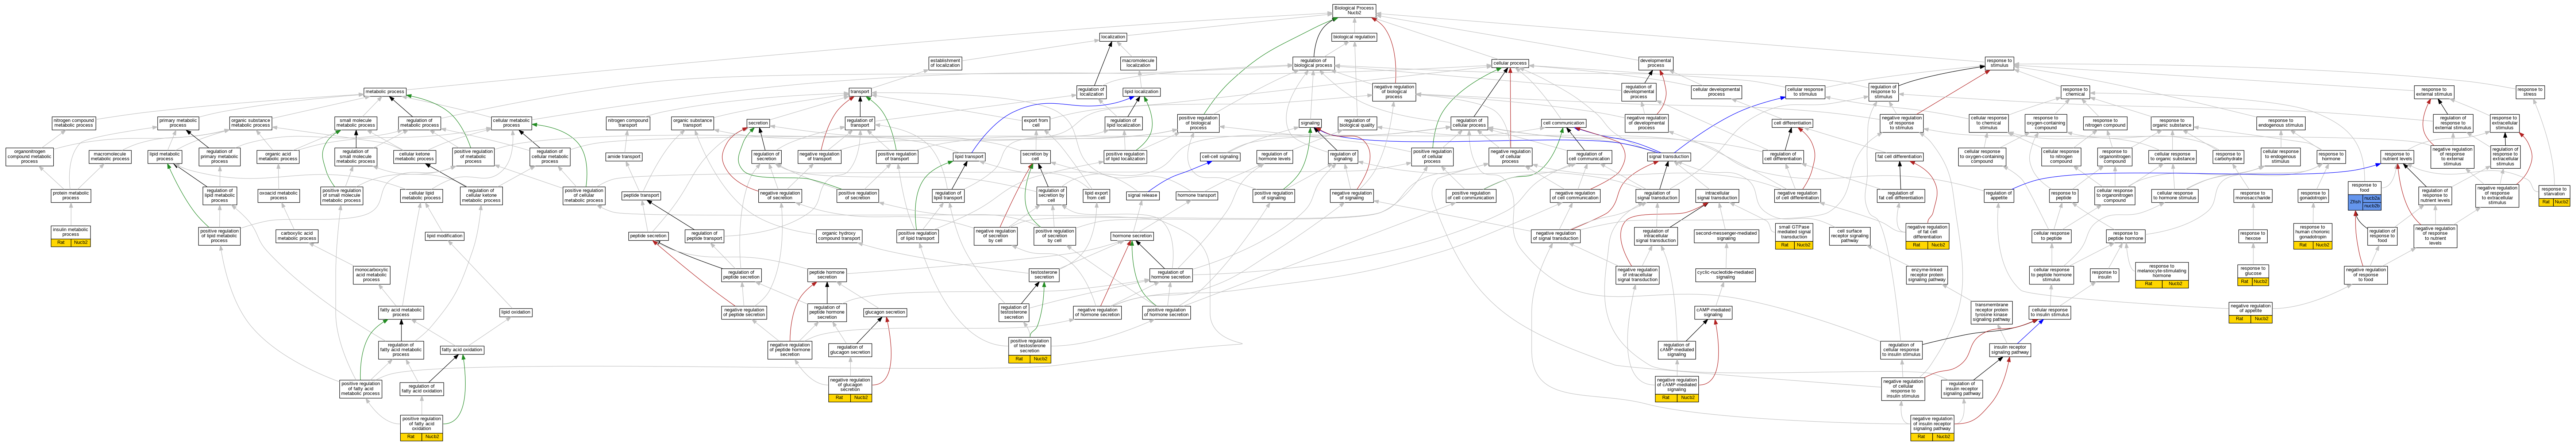Open the 'cellular process' node
The height and width of the screenshot is (445, 2576).
pyautogui.click(x=1510, y=63)
